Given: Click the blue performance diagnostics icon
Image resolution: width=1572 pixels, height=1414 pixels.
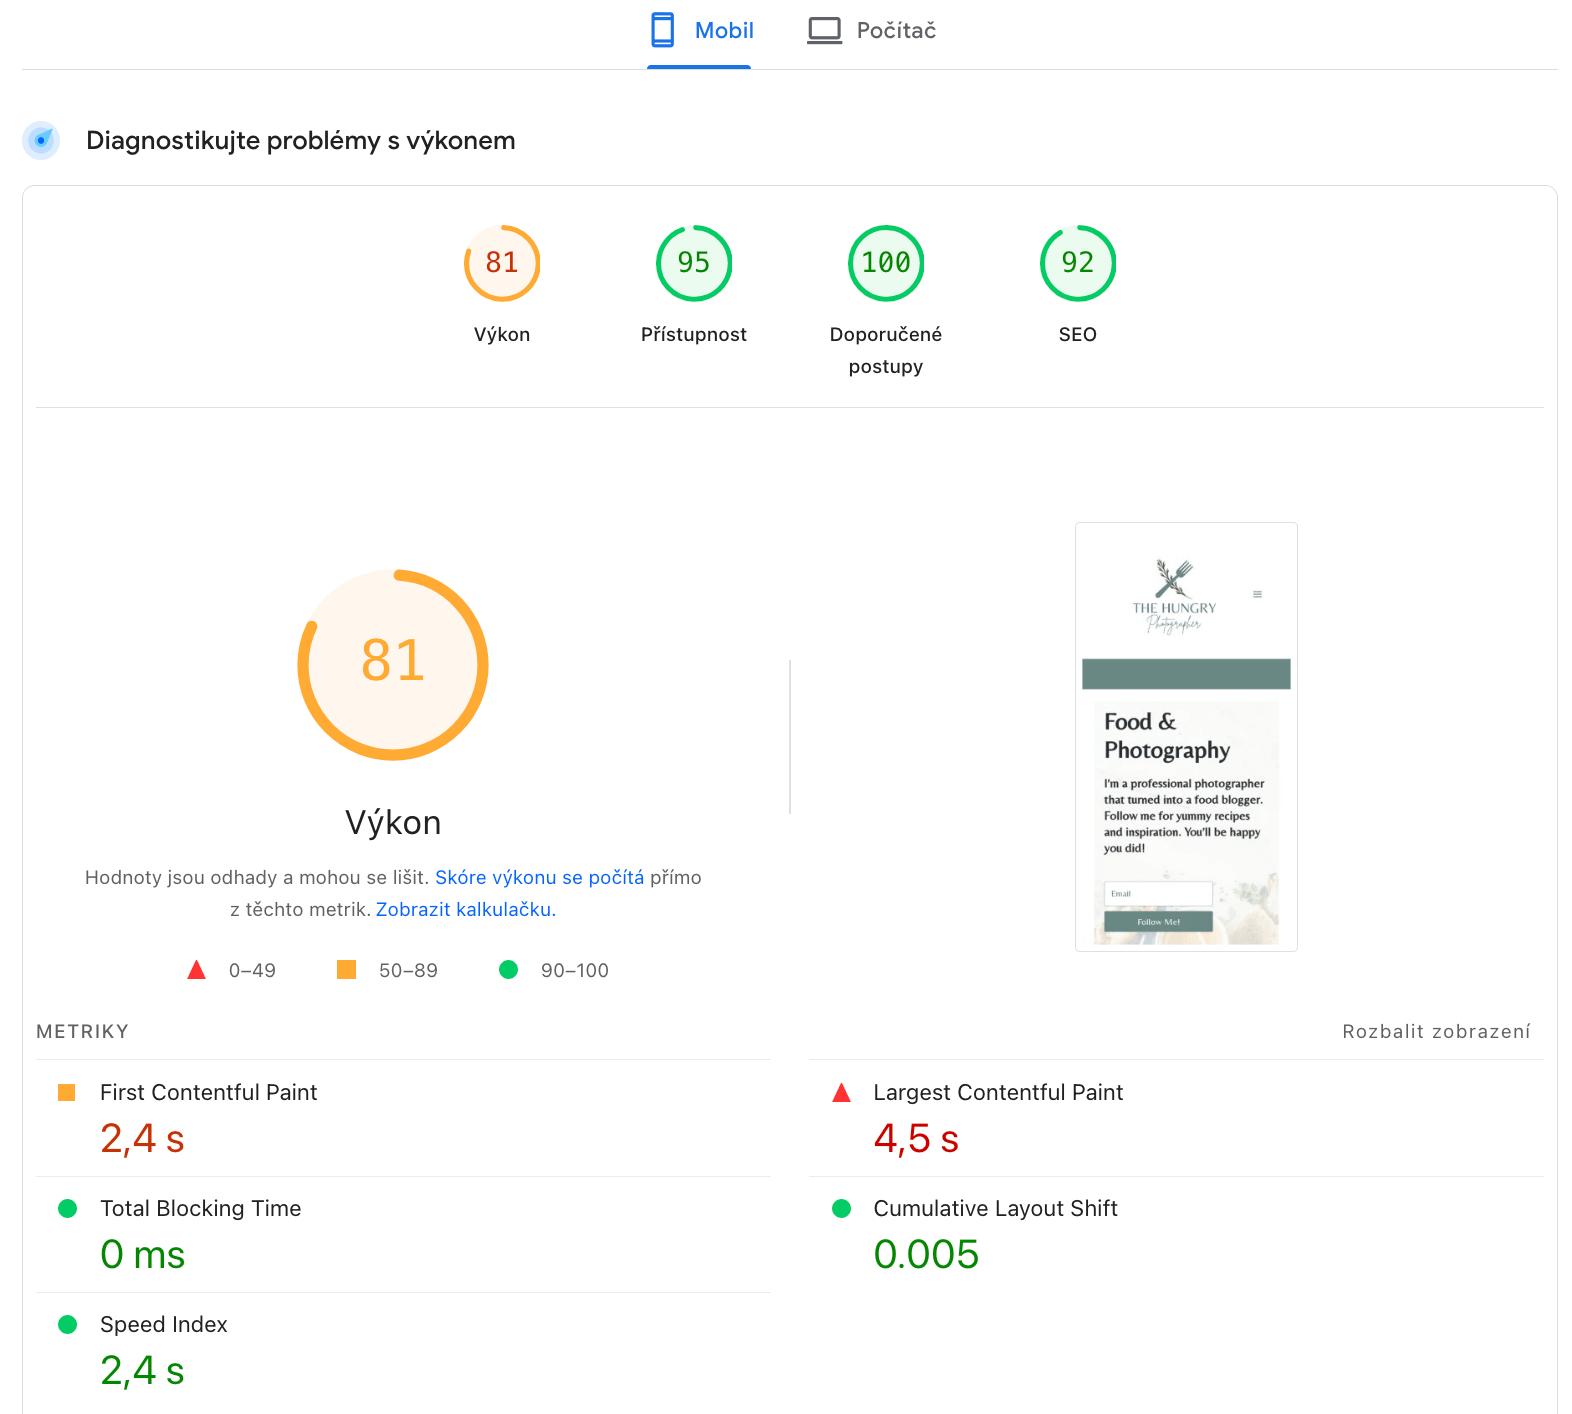Looking at the screenshot, I should point(42,141).
